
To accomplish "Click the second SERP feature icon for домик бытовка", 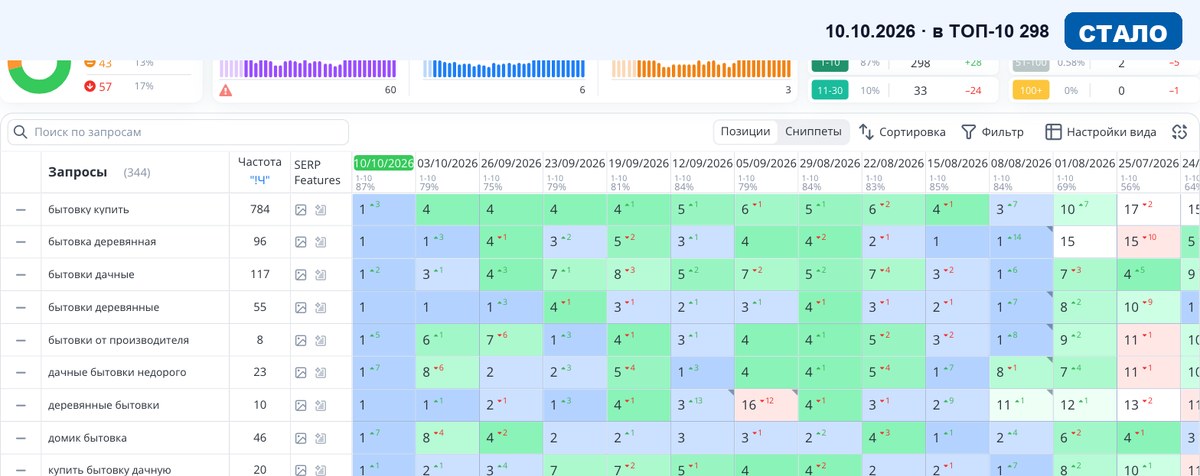I will click(x=321, y=438).
